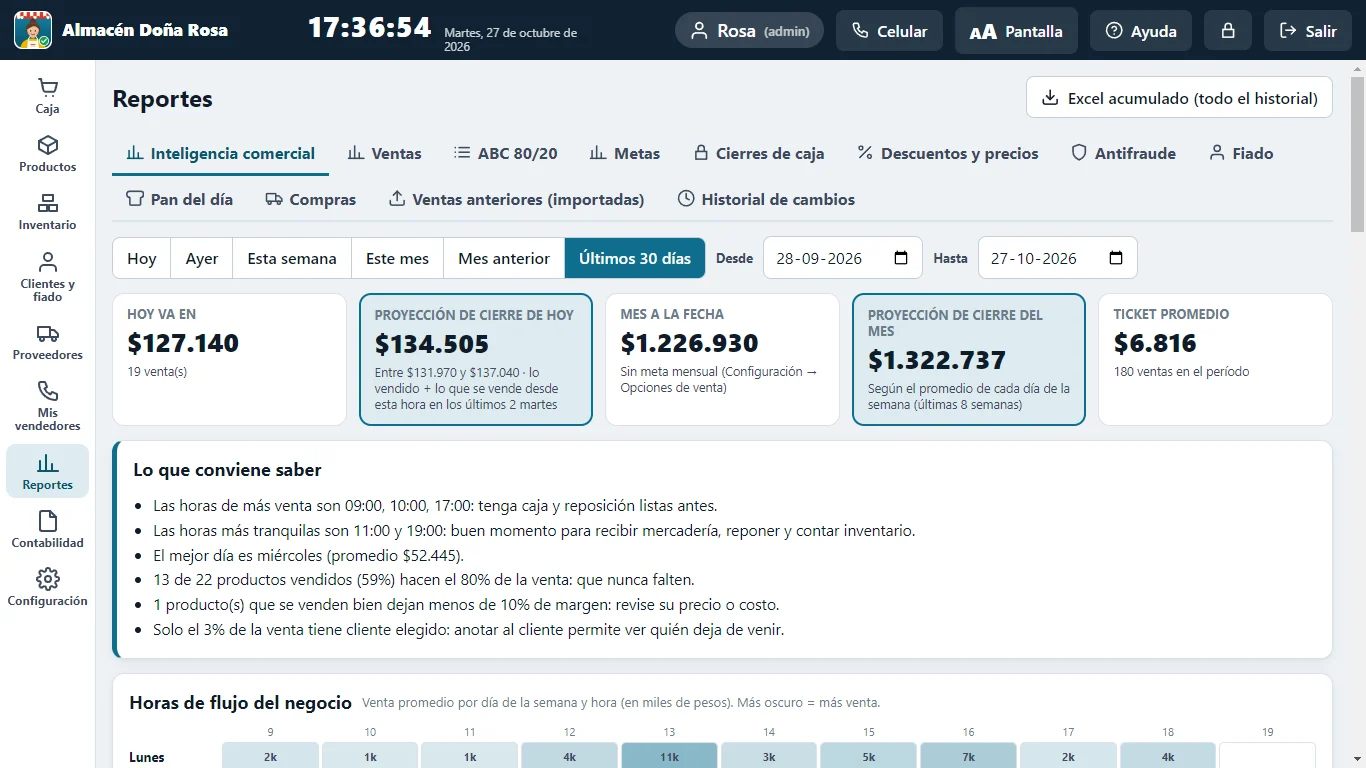
Task: Select Últimos 30 días range
Action: (635, 258)
